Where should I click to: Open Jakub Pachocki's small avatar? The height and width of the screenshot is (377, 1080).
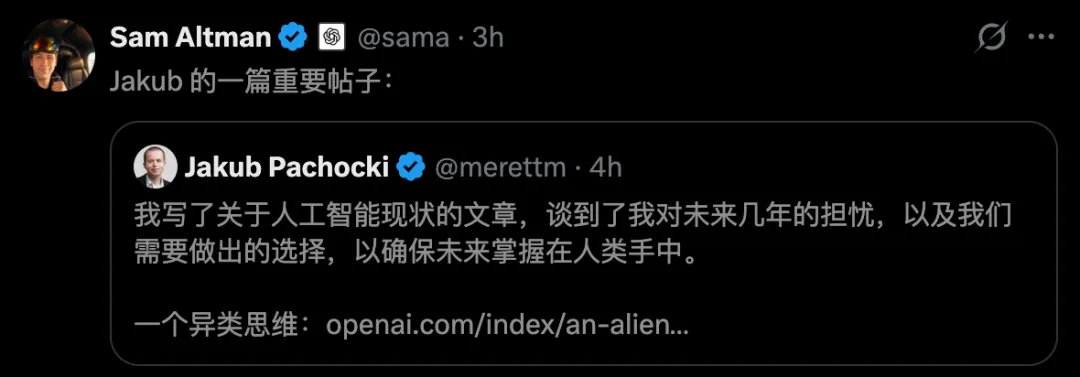(155, 167)
